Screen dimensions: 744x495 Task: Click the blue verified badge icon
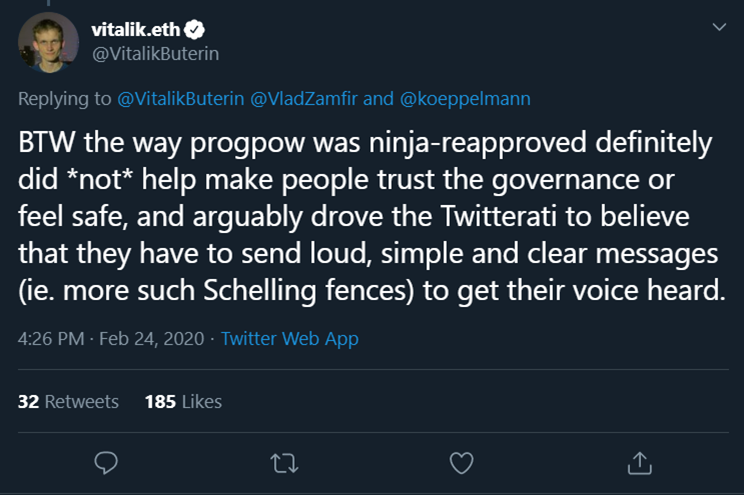(x=195, y=30)
